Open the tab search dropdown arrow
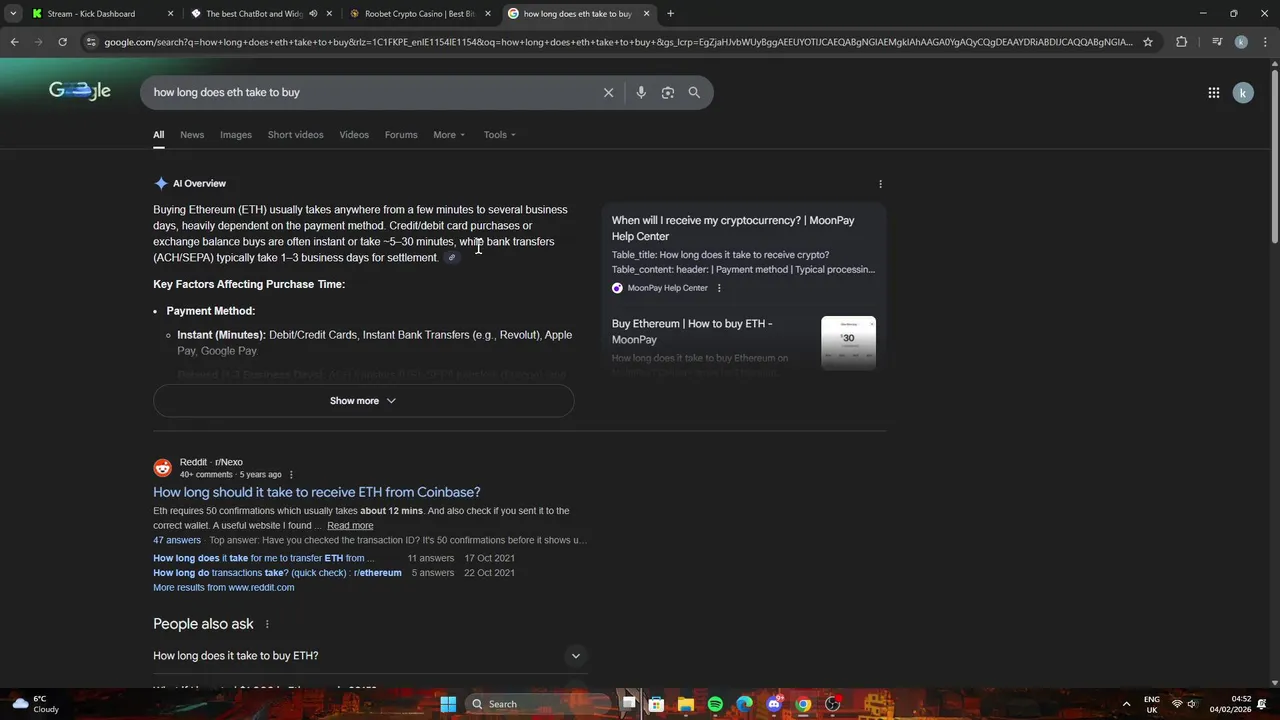 pos(13,14)
